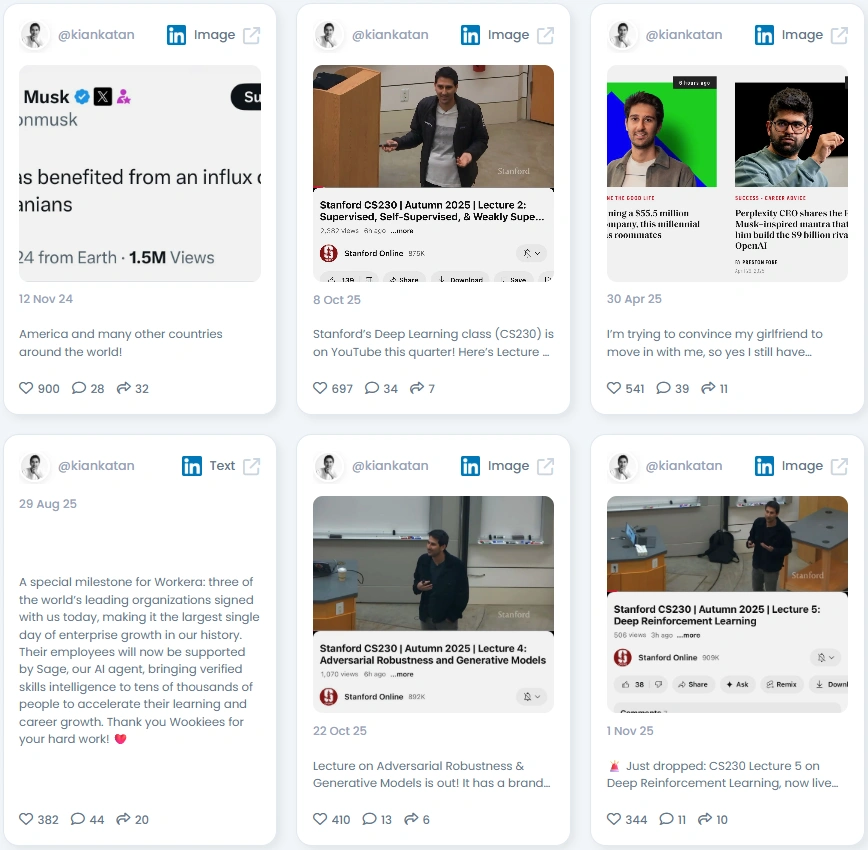This screenshot has height=850, width=868.
Task: Open the CS230 Lecture 2 video thumbnail
Action: [433, 173]
